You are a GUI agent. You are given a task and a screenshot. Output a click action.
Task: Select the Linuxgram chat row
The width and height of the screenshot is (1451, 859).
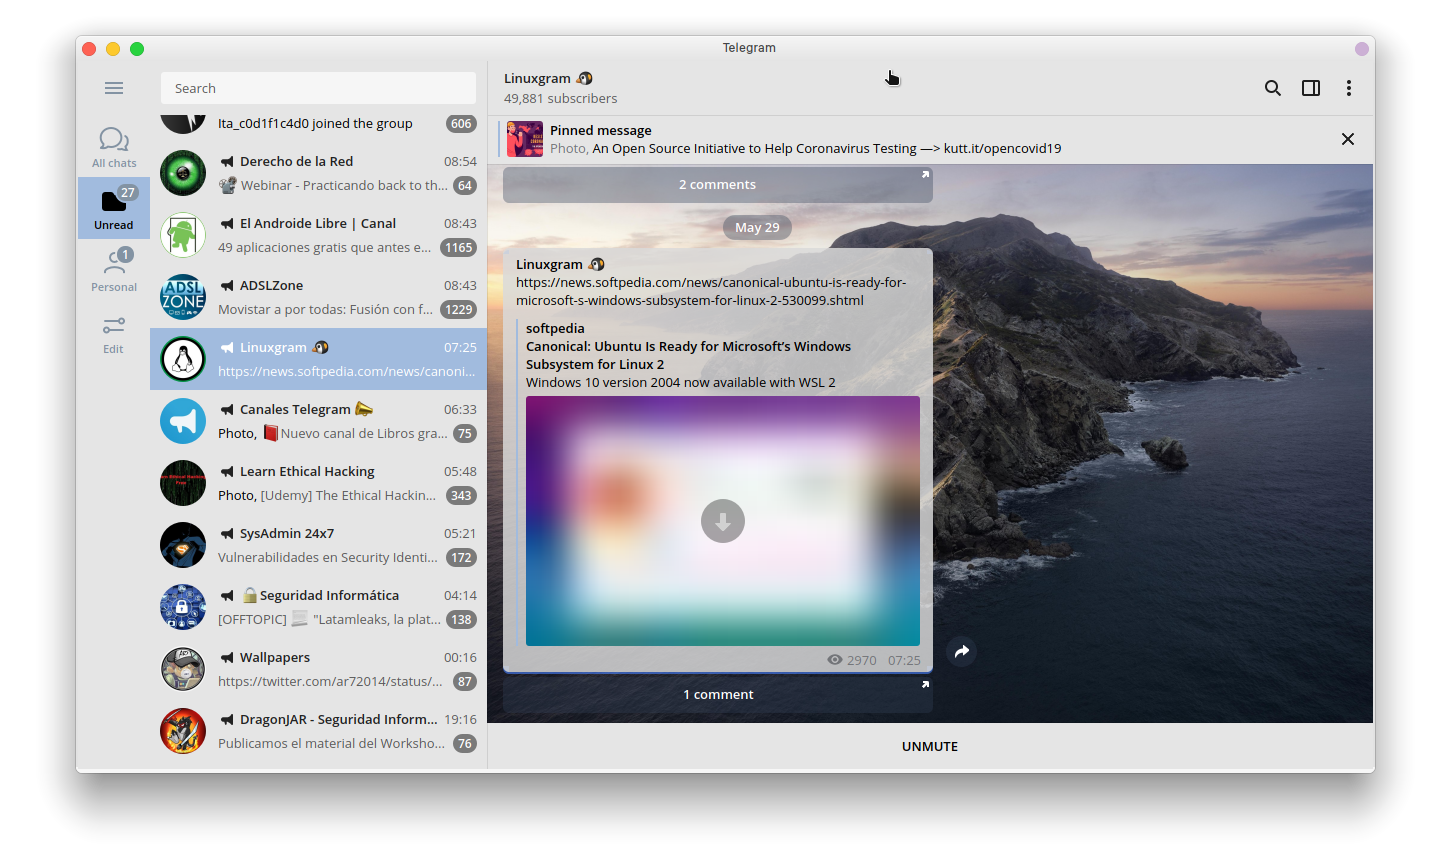[318, 359]
